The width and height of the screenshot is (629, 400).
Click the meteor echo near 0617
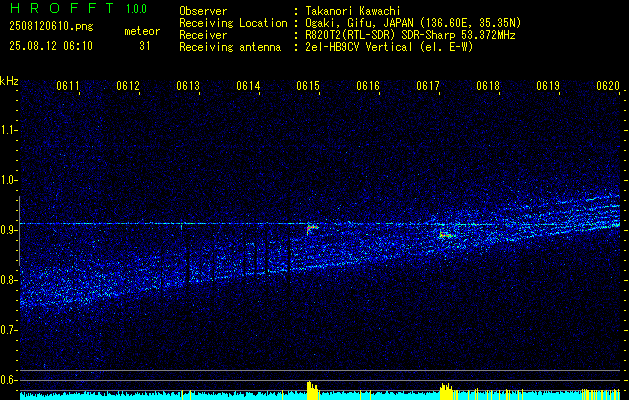[445, 234]
